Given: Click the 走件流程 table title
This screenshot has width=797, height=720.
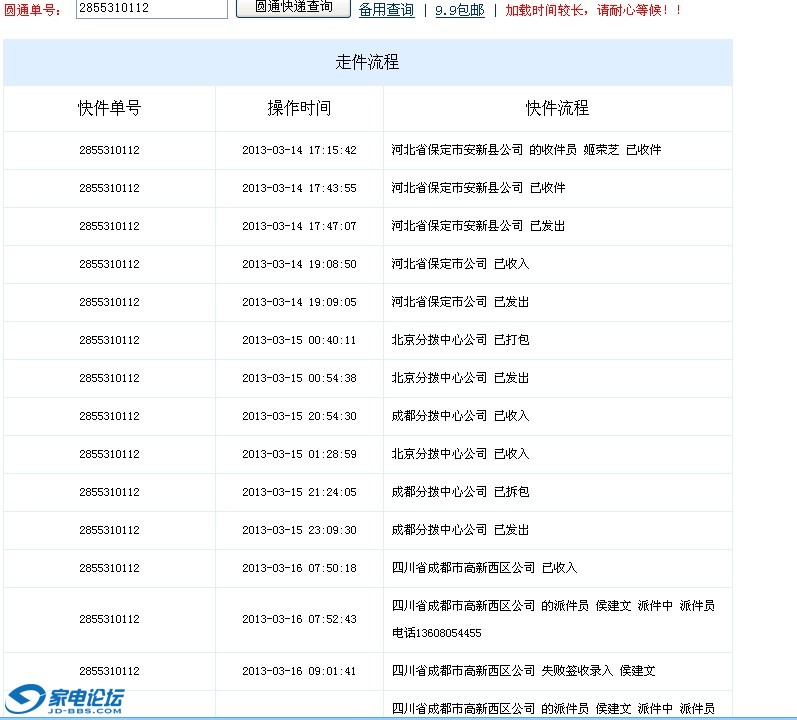Looking at the screenshot, I should coord(367,62).
